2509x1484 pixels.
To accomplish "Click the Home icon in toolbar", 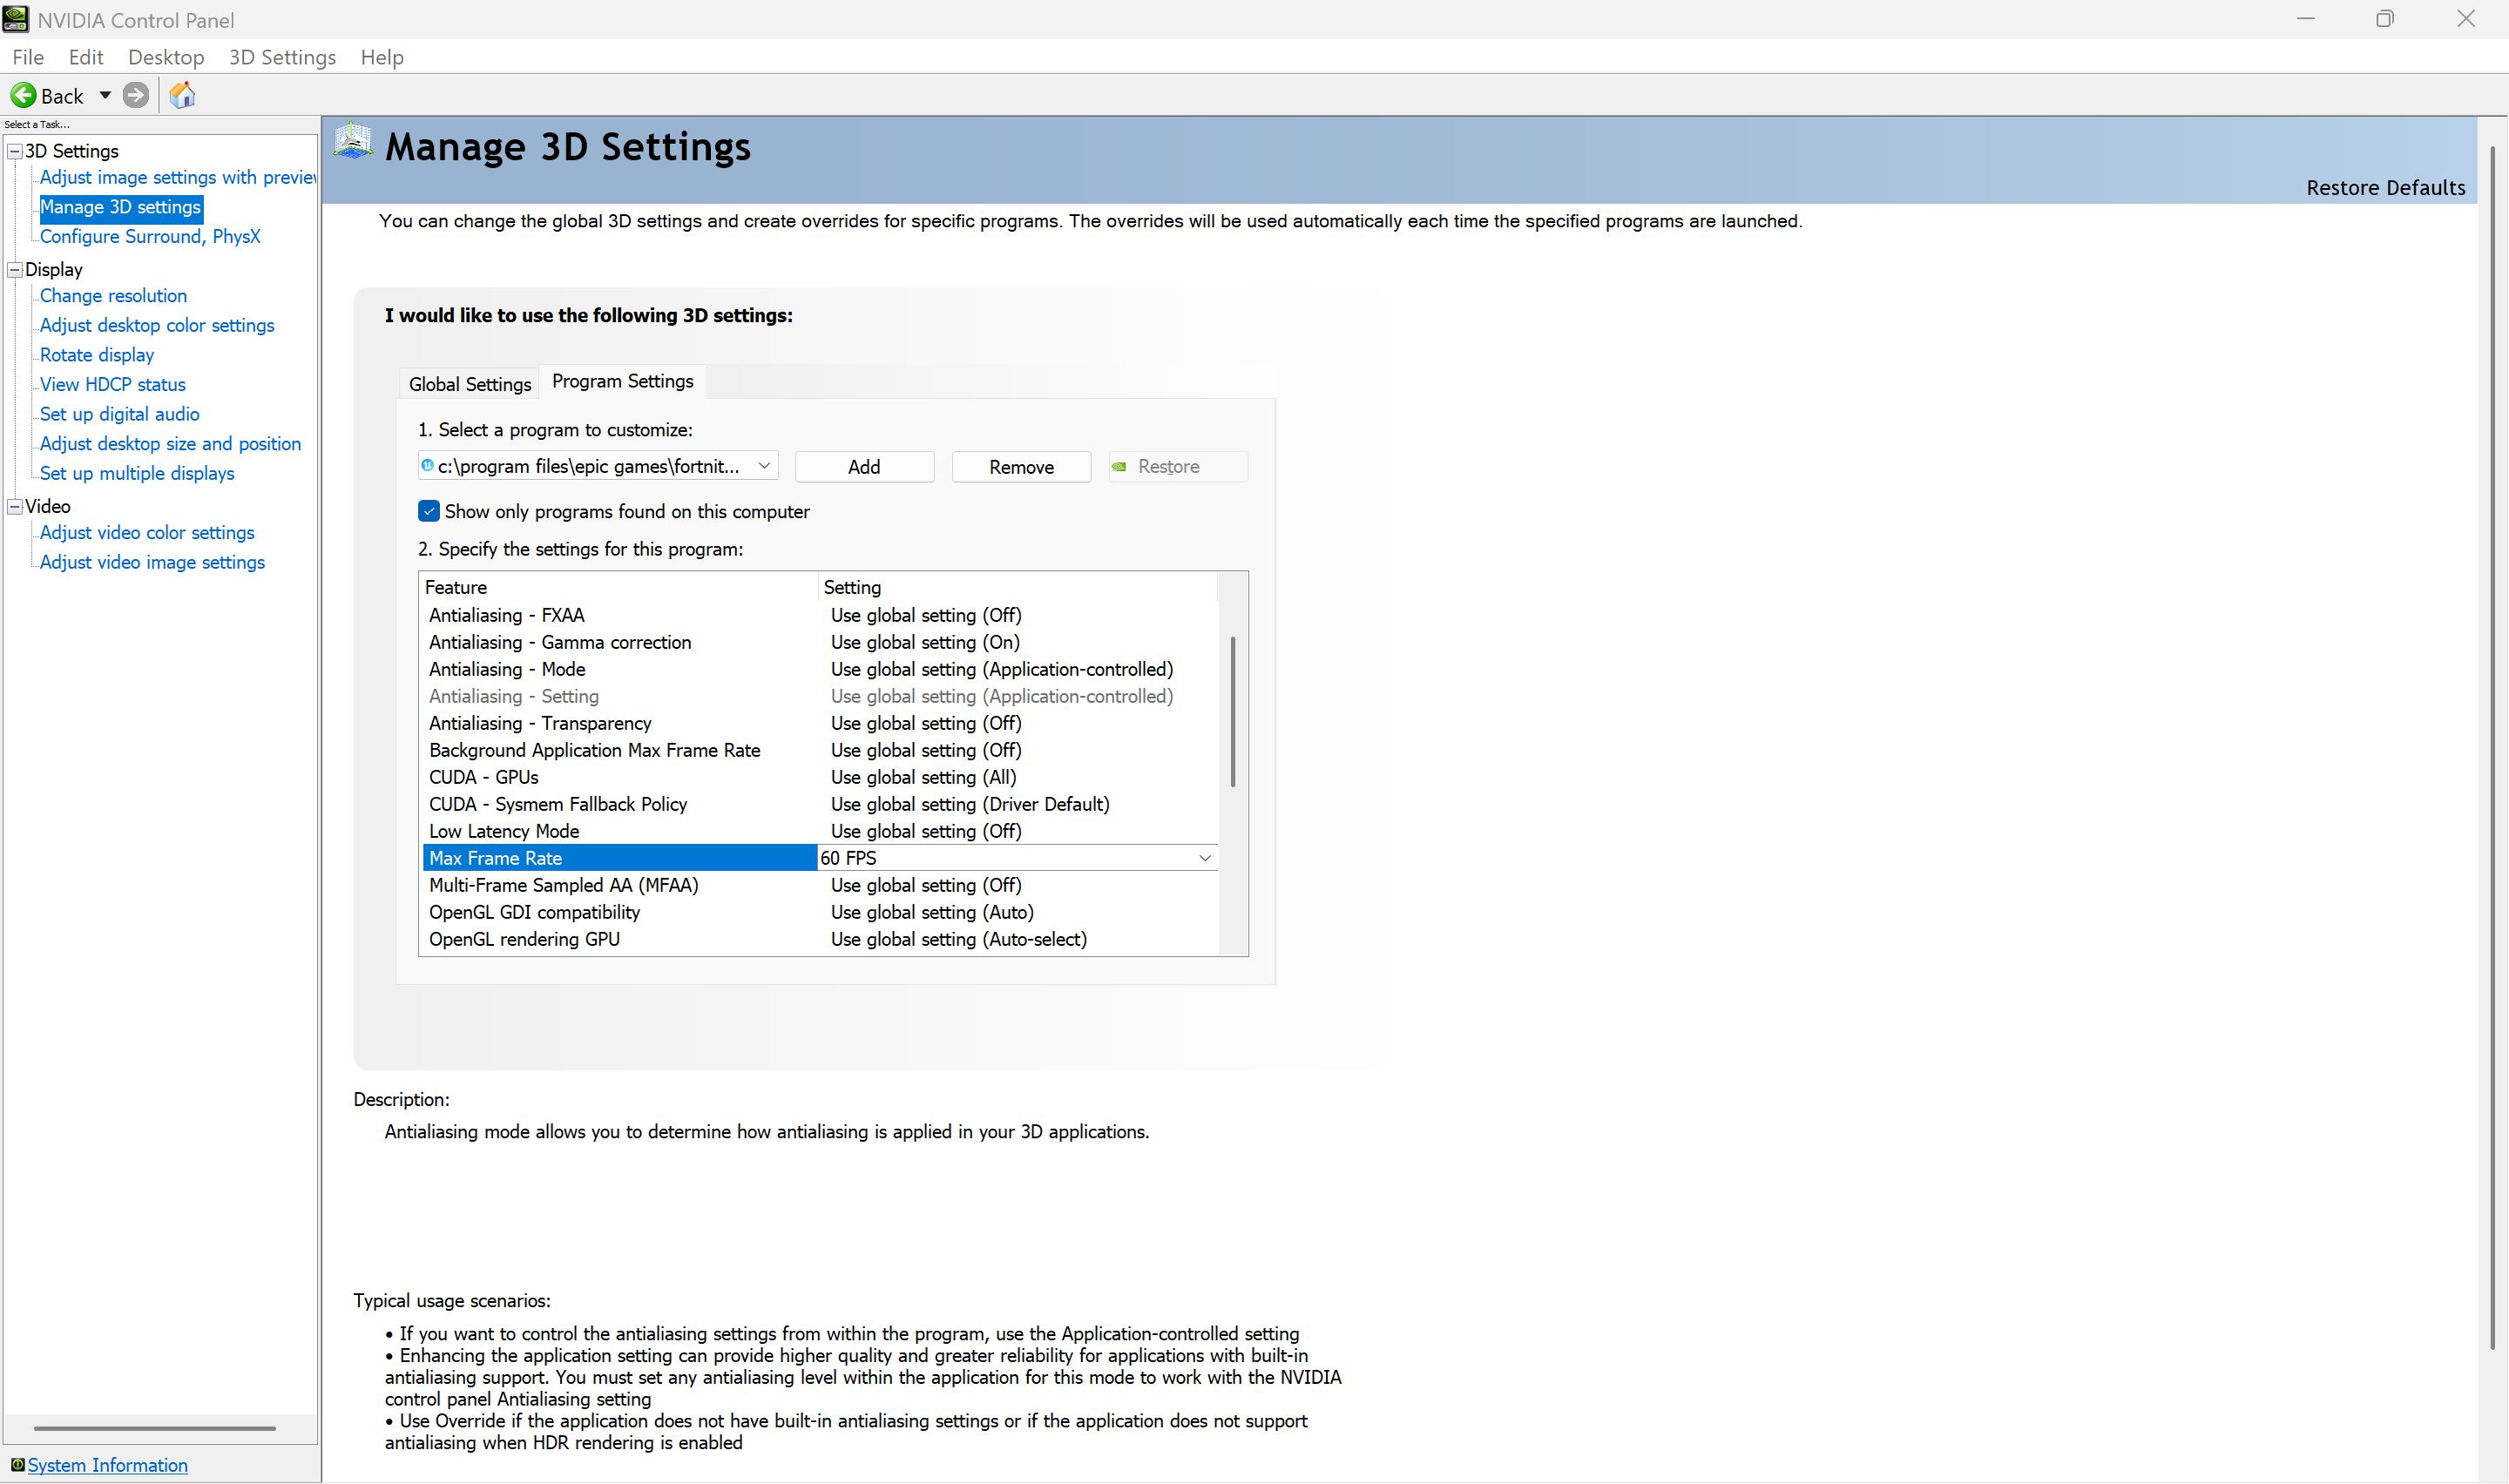I will click(182, 96).
